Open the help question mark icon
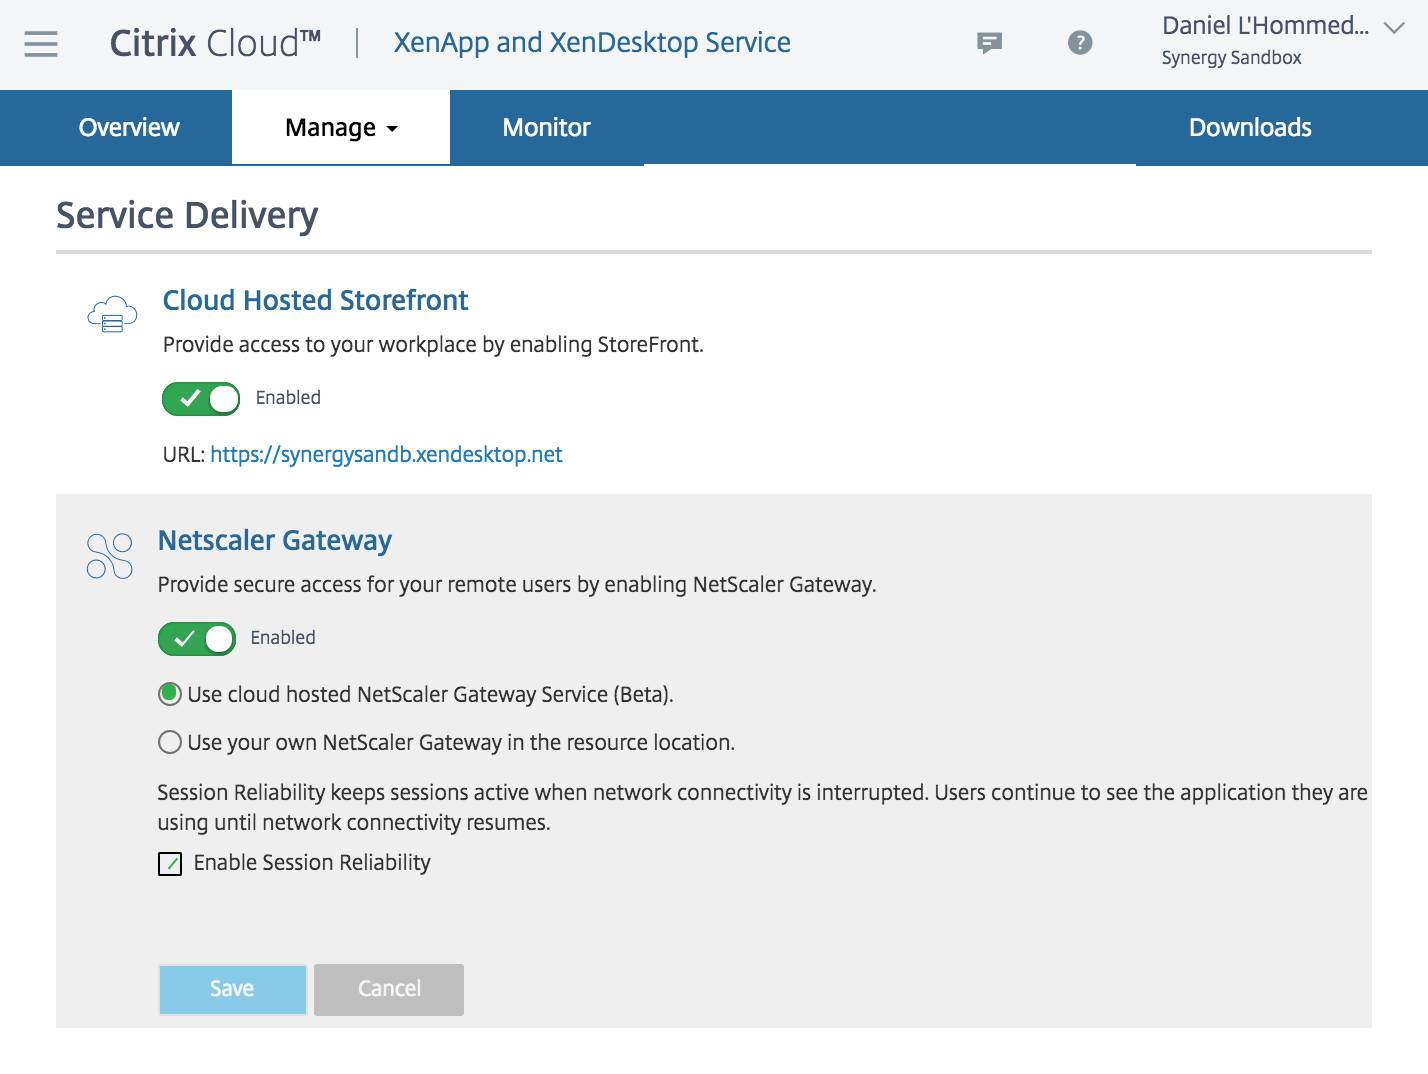The width and height of the screenshot is (1428, 1074). pyautogui.click(x=1080, y=42)
